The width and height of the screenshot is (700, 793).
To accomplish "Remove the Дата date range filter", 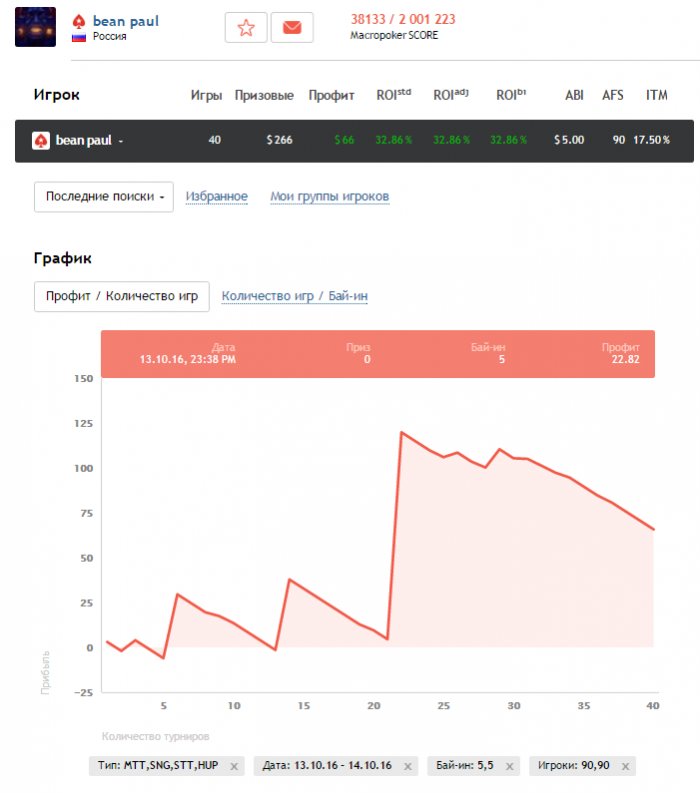I will click(408, 766).
